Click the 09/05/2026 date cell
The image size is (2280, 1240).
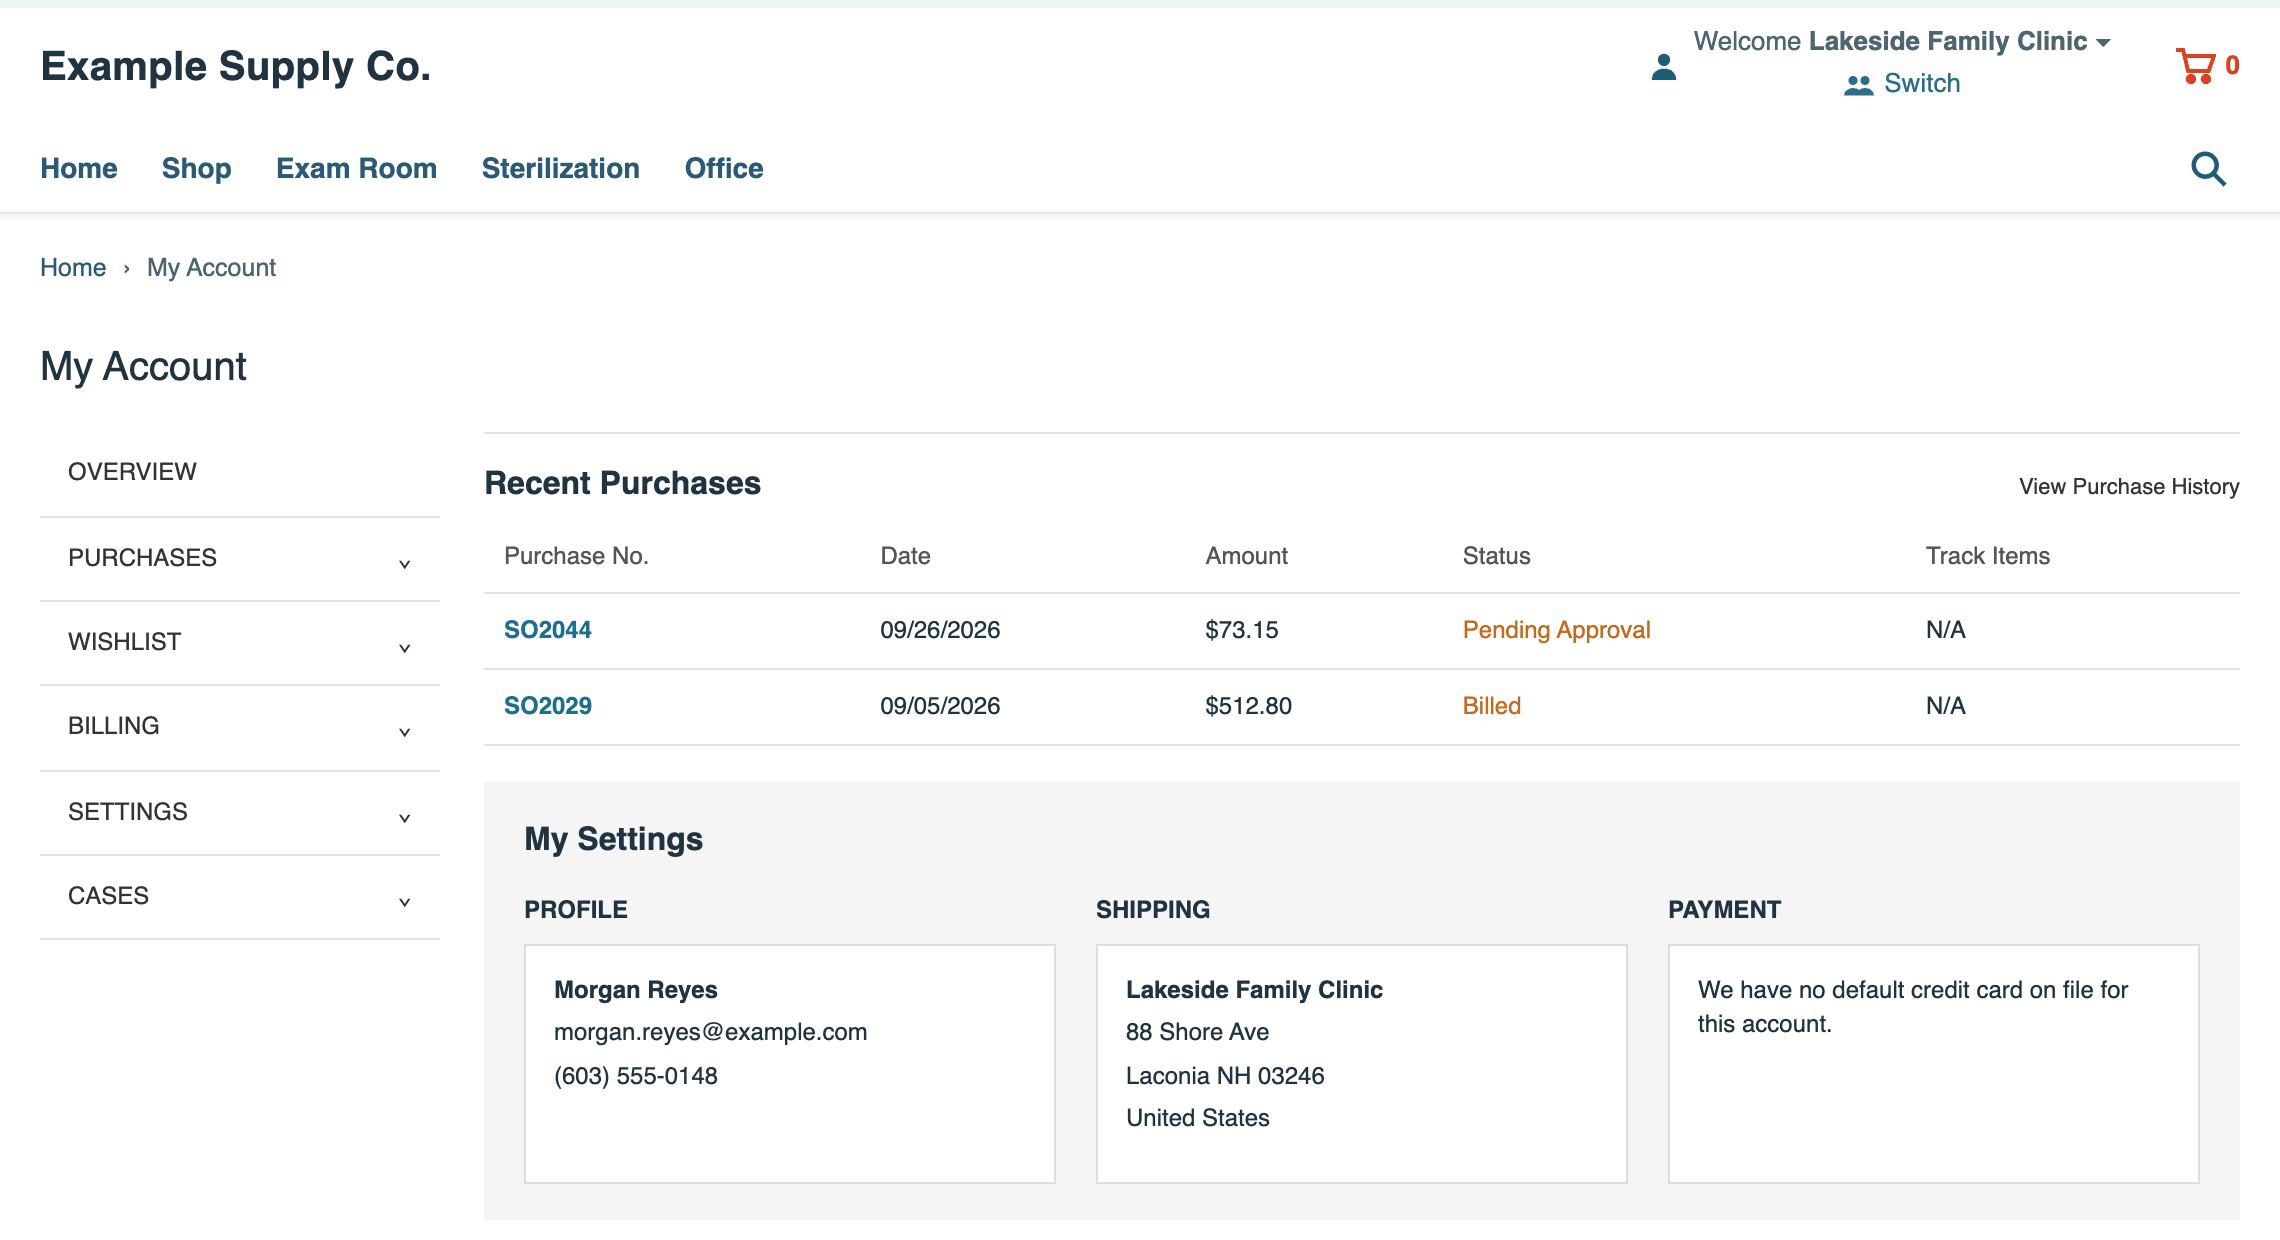pos(940,706)
